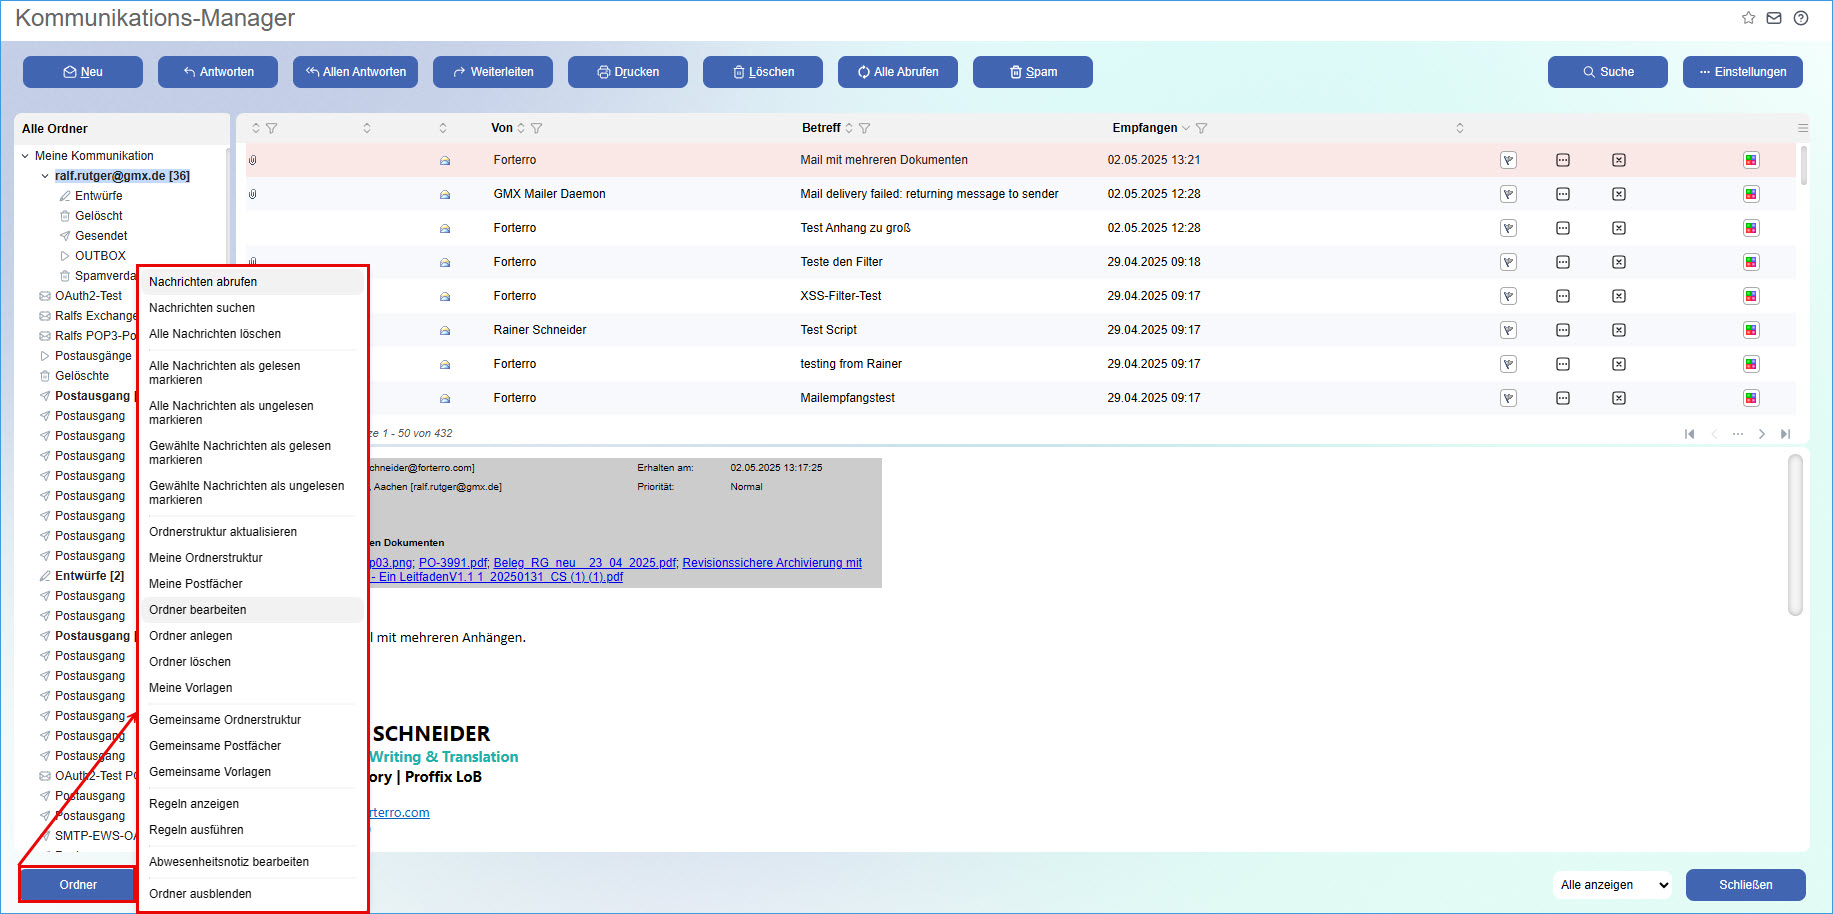Open the Alle anzeigen dropdown
Screen dimensions: 1833x914
click(x=1612, y=885)
